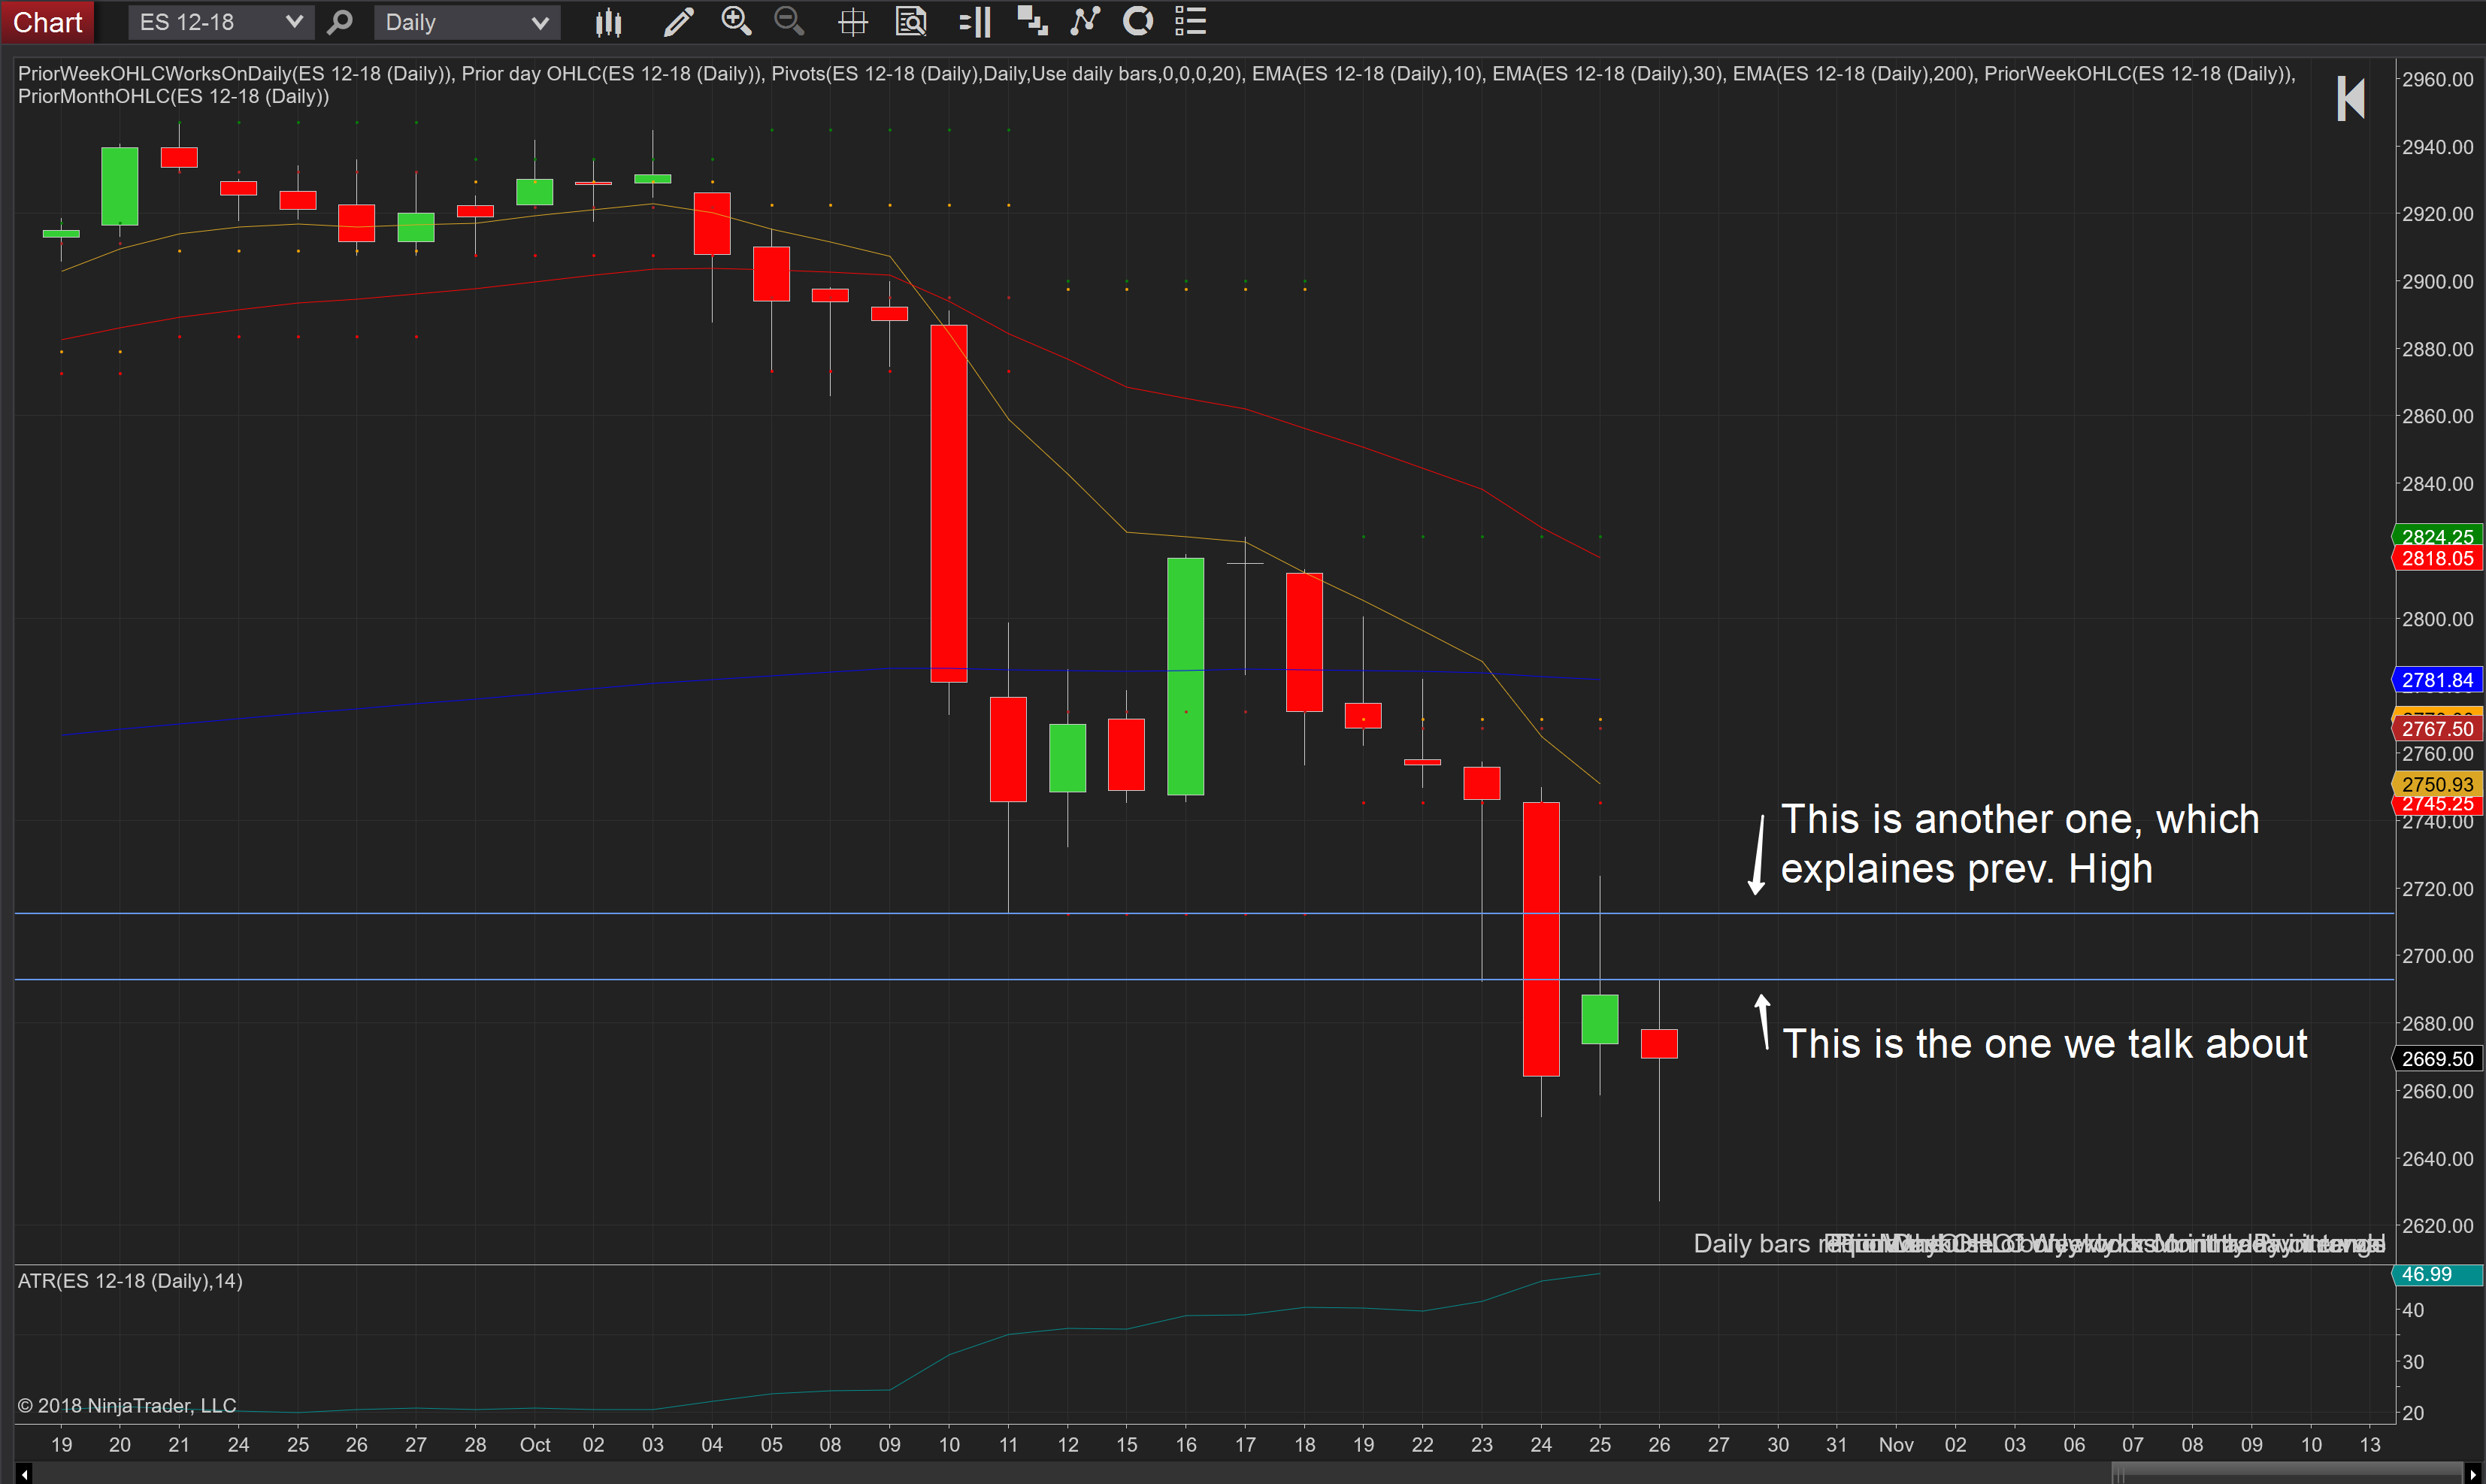Viewport: 2486px width, 1484px height.
Task: Select the 2669.50 price marker
Action: [x=2437, y=1058]
